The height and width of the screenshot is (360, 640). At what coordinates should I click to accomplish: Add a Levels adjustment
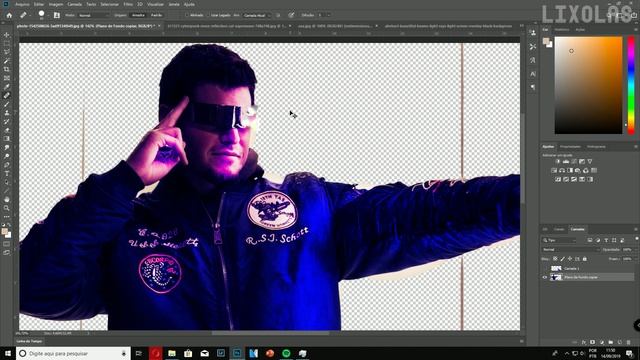(x=566, y=162)
